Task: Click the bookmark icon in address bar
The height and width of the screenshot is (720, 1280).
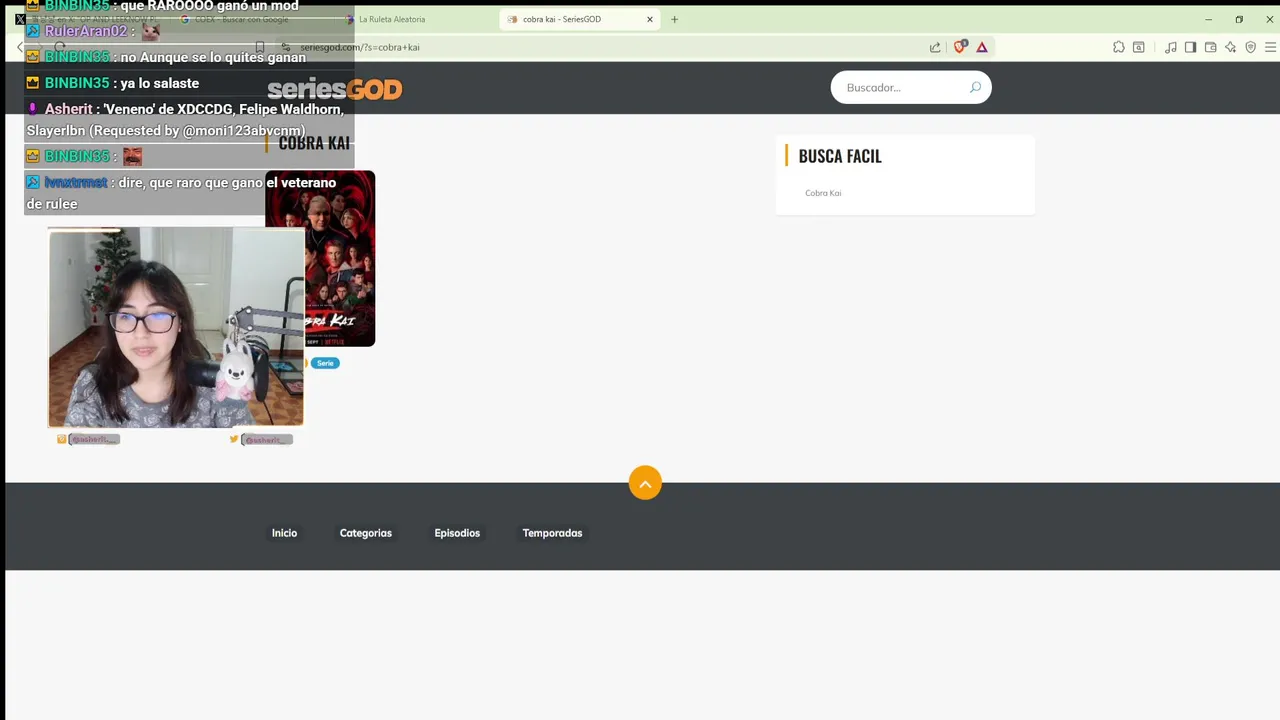Action: (x=260, y=47)
